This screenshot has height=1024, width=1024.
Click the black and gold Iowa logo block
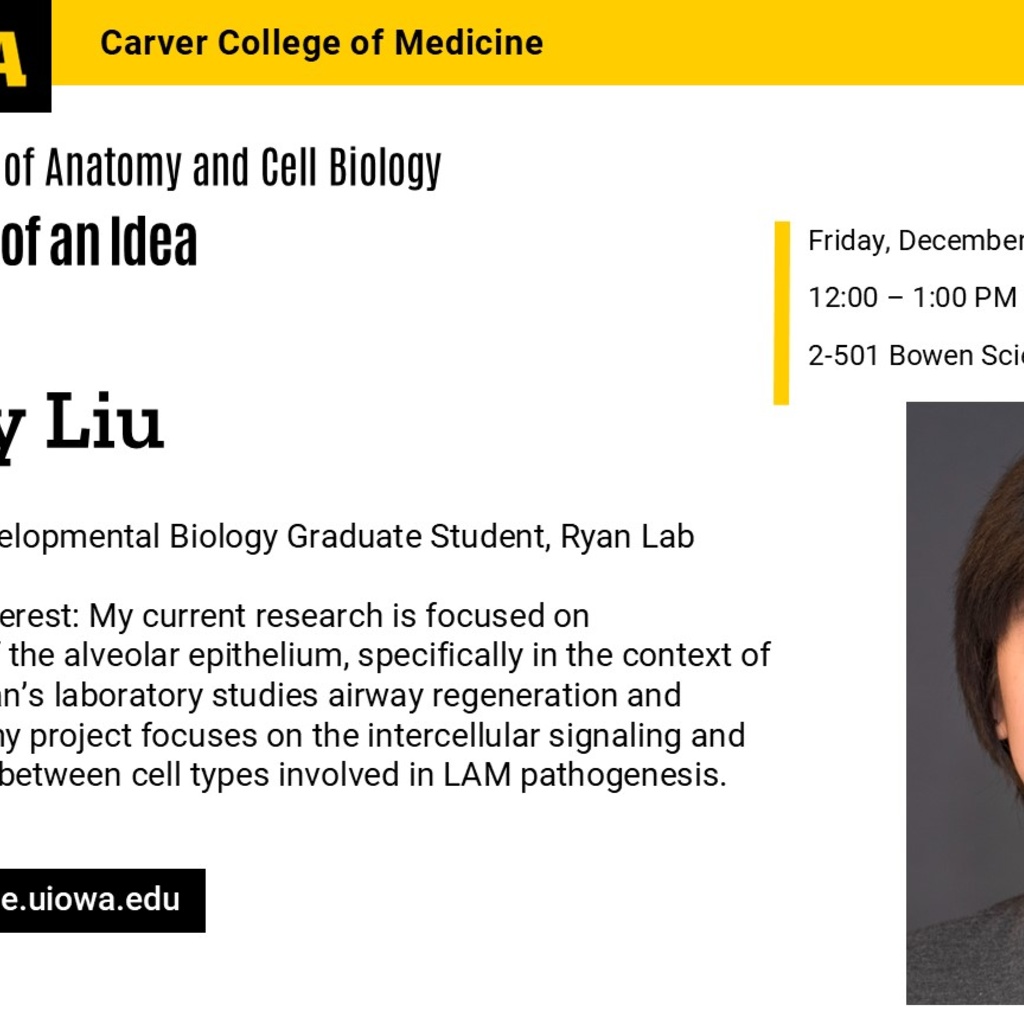(25, 56)
